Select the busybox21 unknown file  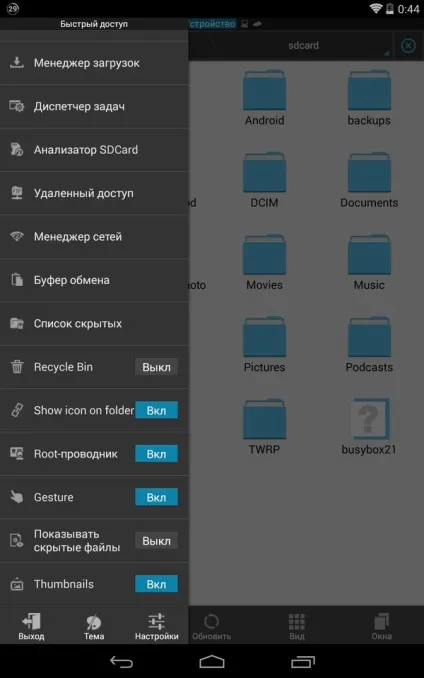[369, 426]
